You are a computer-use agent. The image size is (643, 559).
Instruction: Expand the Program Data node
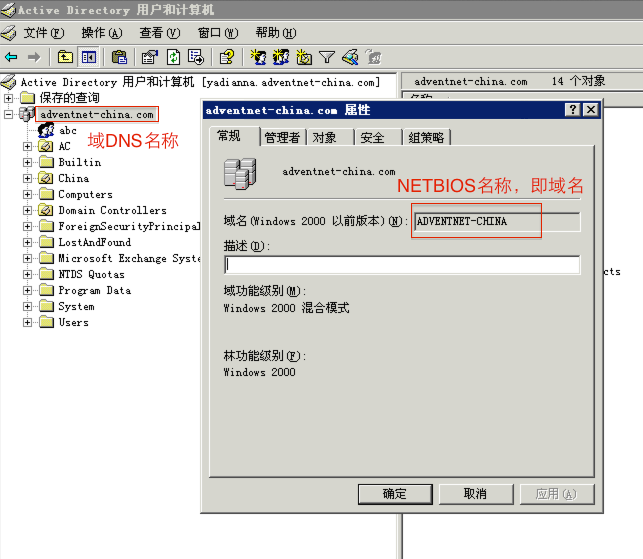[27, 290]
